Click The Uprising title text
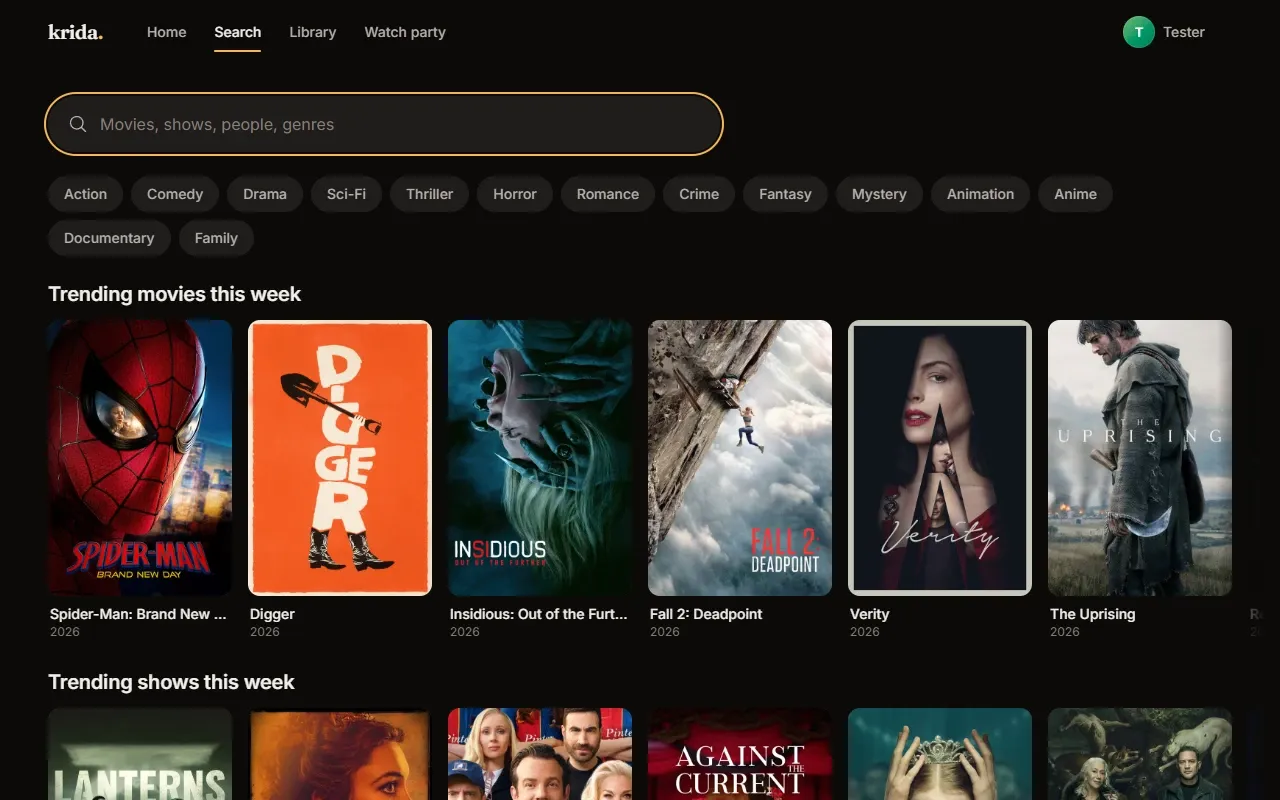1280x800 pixels. 1092,614
